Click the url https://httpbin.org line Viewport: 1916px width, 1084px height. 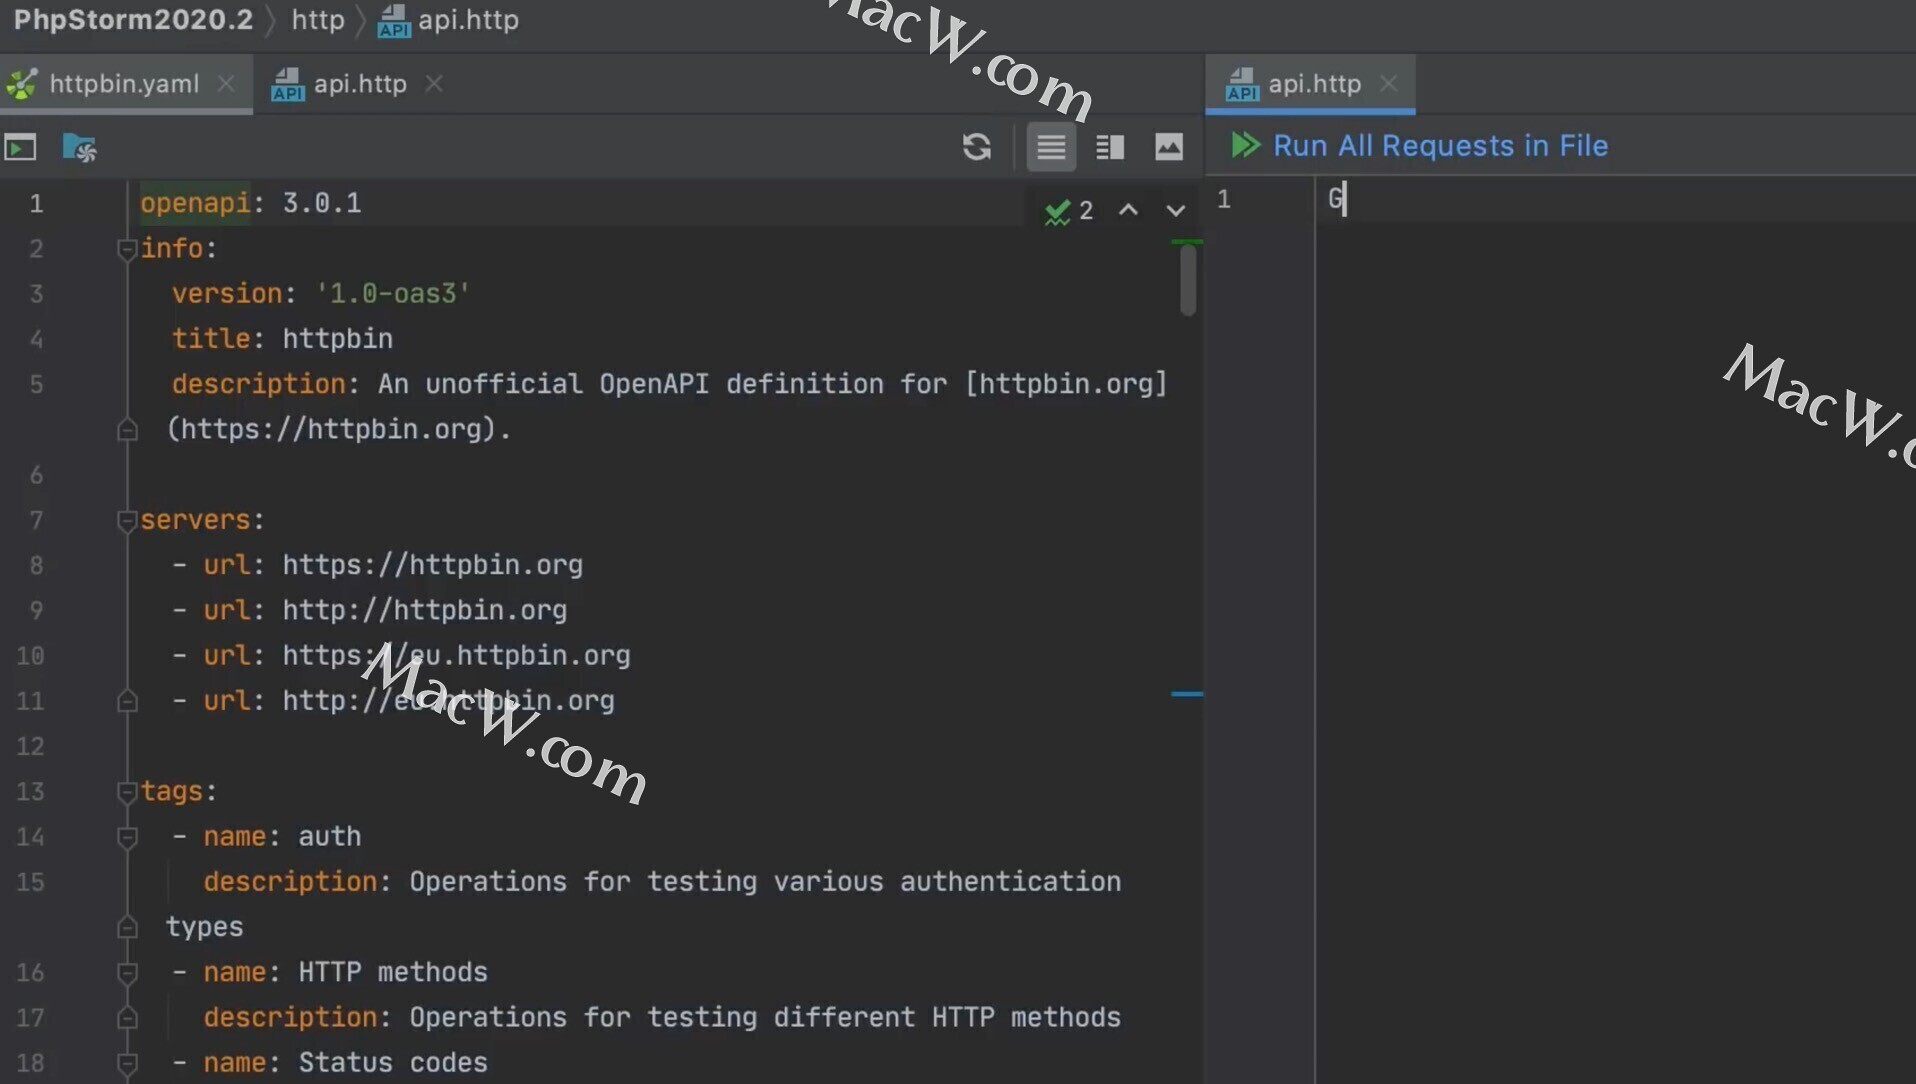pos(432,565)
